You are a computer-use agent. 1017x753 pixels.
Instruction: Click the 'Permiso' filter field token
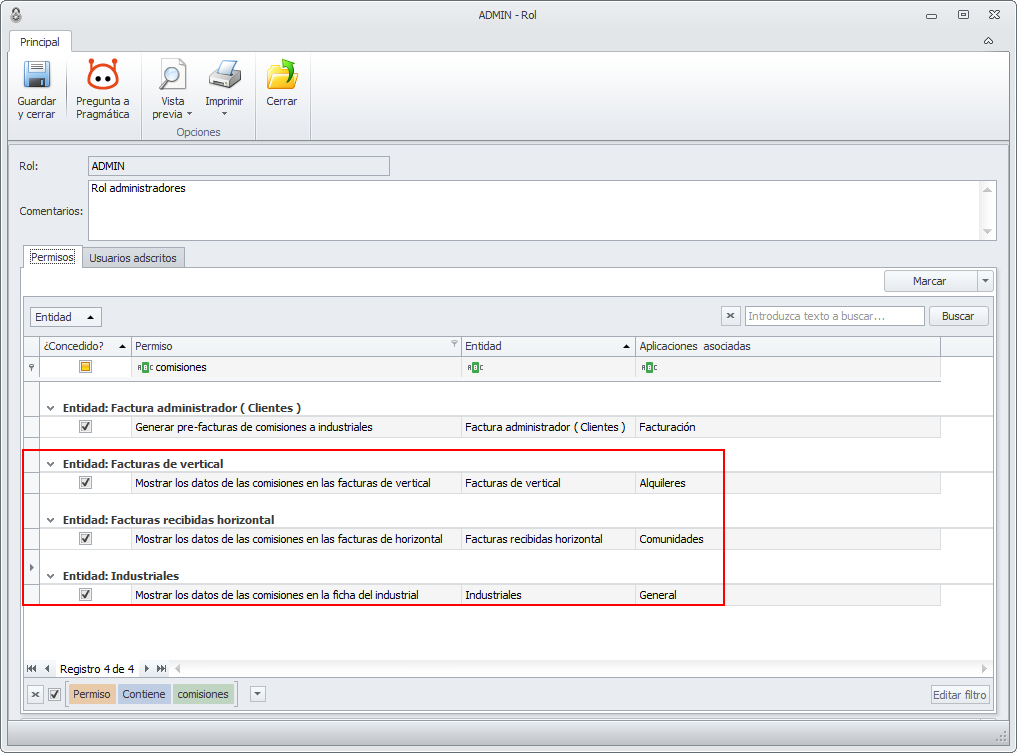[x=91, y=694]
